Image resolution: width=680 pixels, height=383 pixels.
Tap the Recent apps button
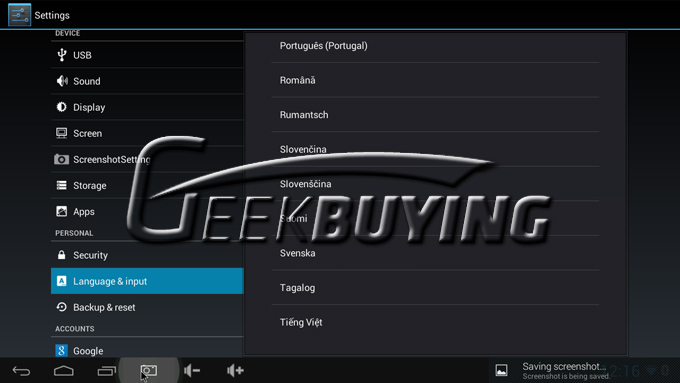106,371
